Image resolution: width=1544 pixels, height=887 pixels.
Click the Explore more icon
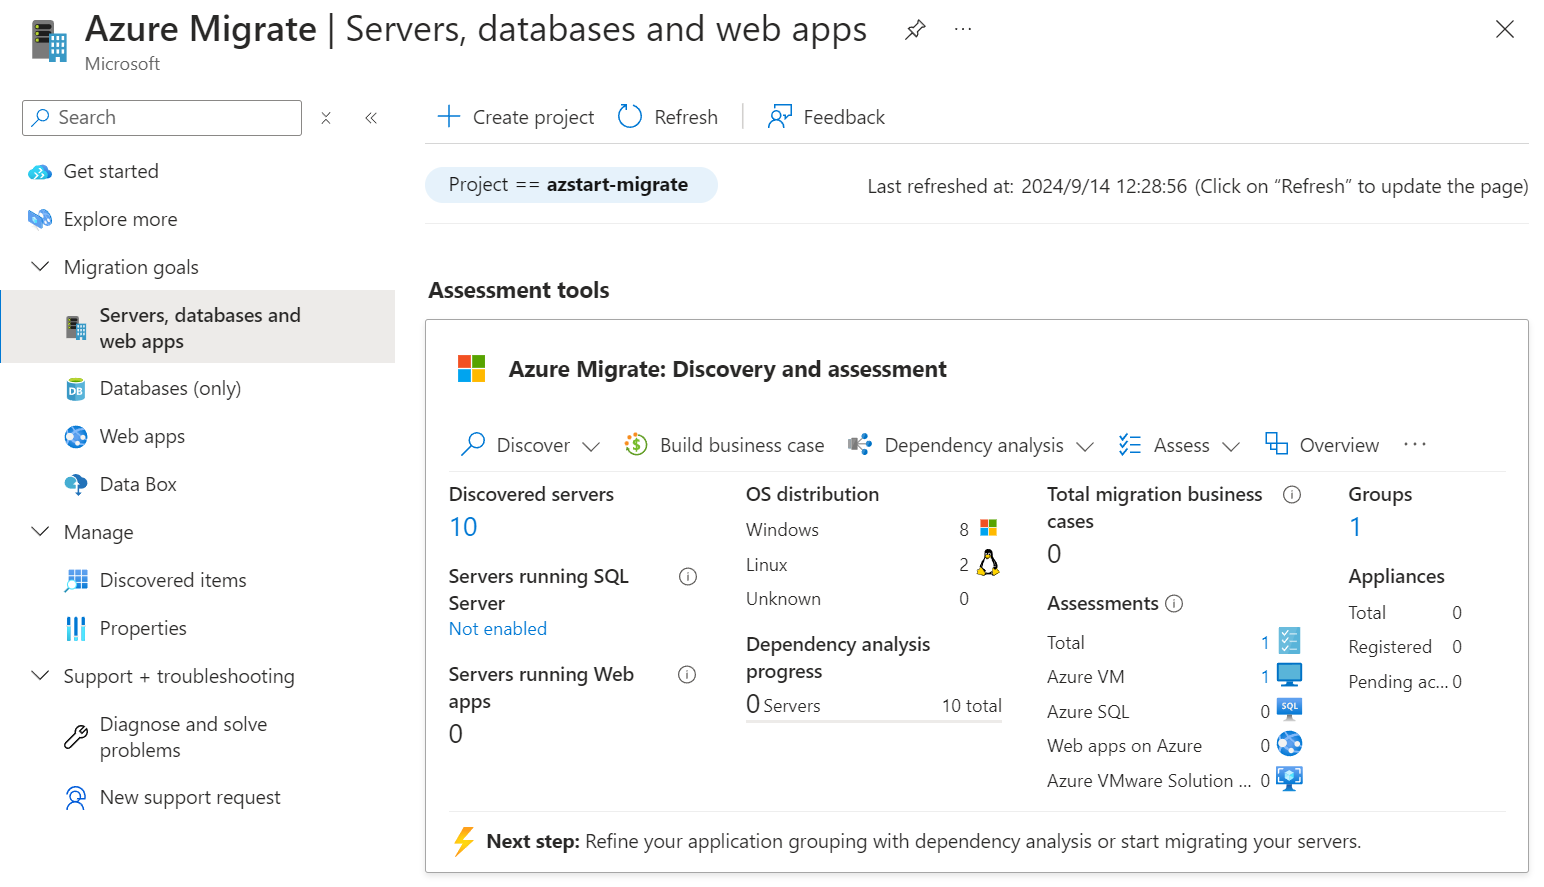point(40,219)
